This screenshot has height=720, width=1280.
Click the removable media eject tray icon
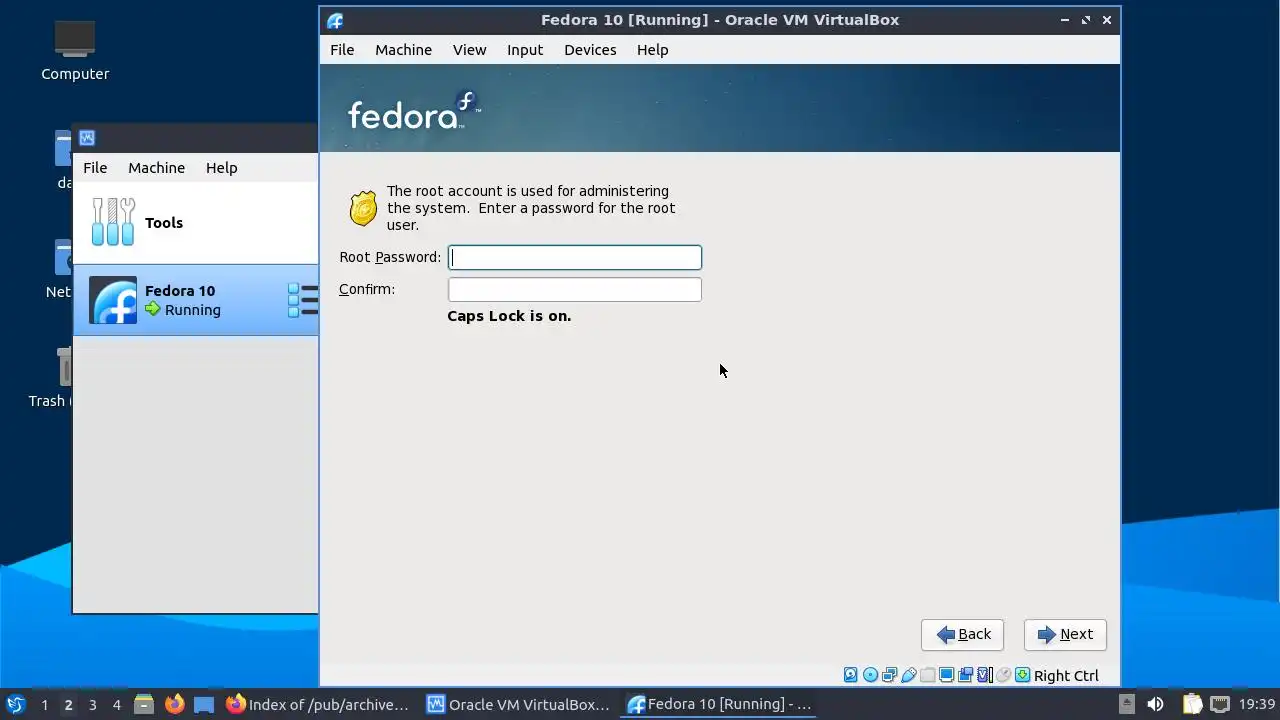click(x=1126, y=704)
